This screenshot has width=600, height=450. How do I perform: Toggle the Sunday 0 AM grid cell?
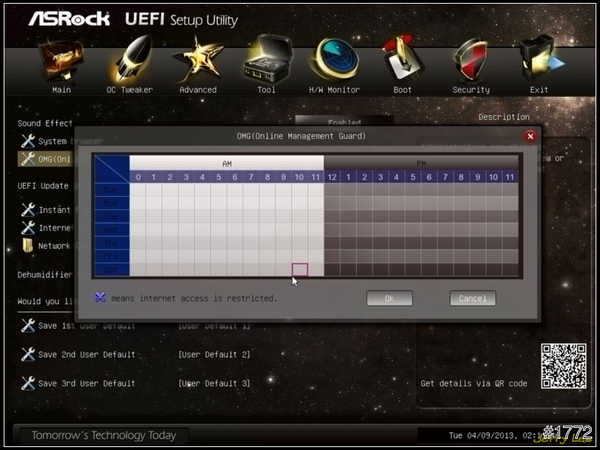click(138, 189)
